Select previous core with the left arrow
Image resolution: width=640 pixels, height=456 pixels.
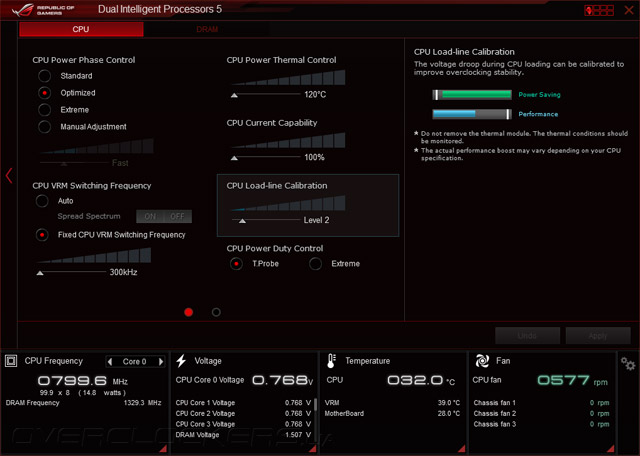[x=109, y=361]
